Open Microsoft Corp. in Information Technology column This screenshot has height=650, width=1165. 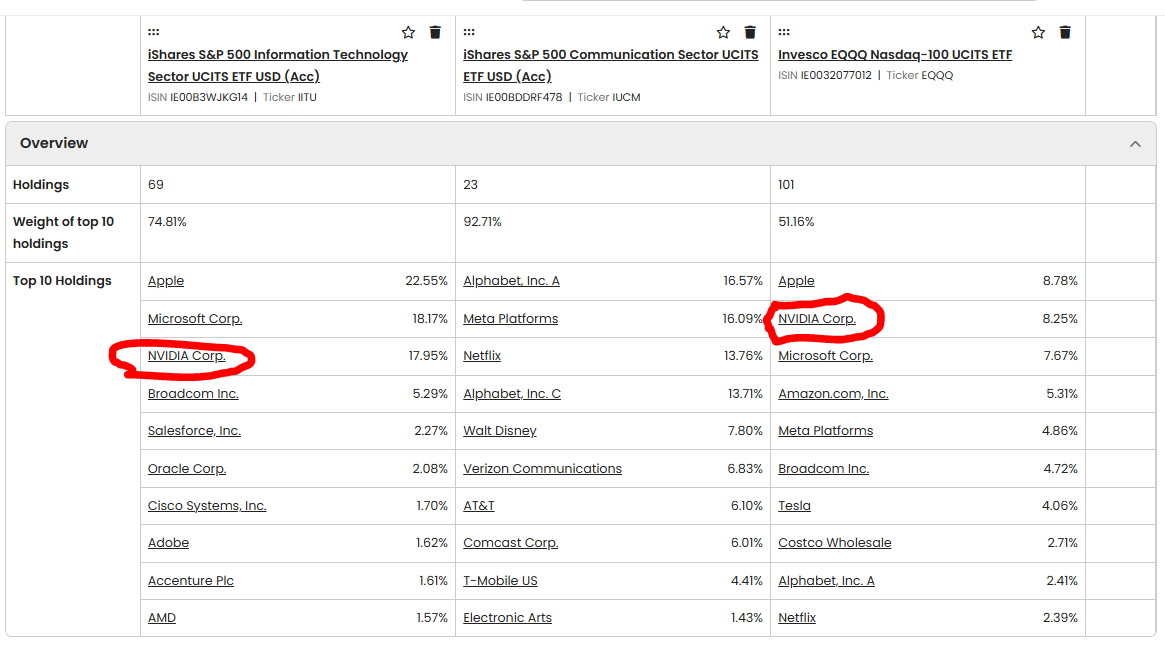click(195, 319)
